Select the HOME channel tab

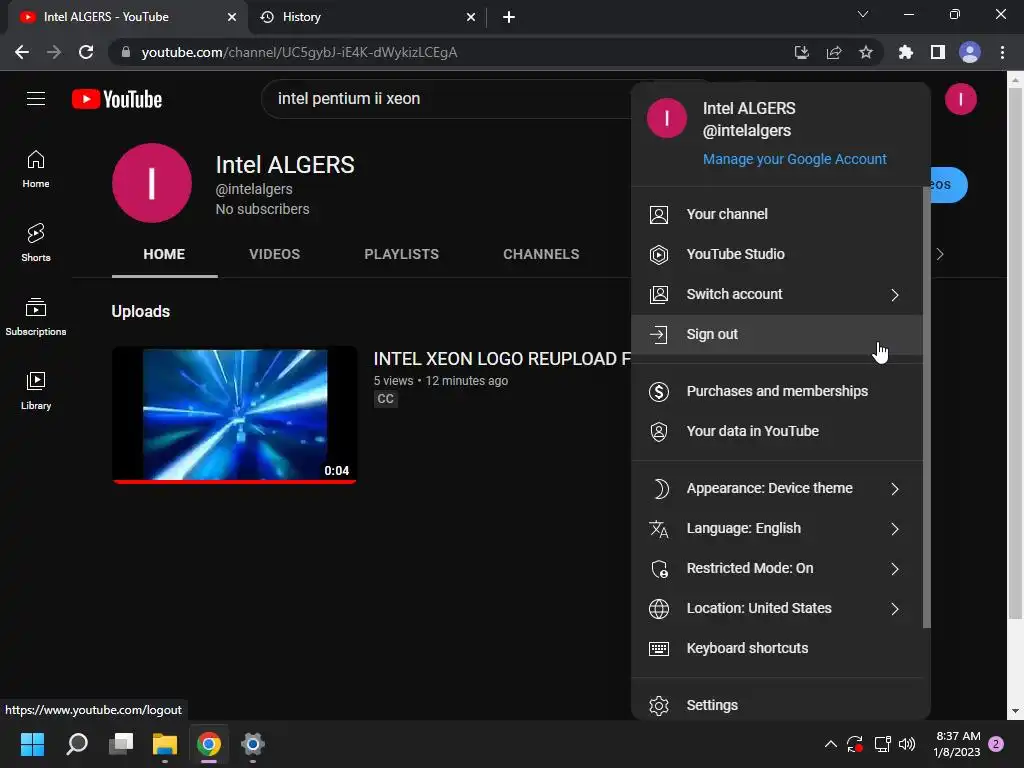[164, 254]
